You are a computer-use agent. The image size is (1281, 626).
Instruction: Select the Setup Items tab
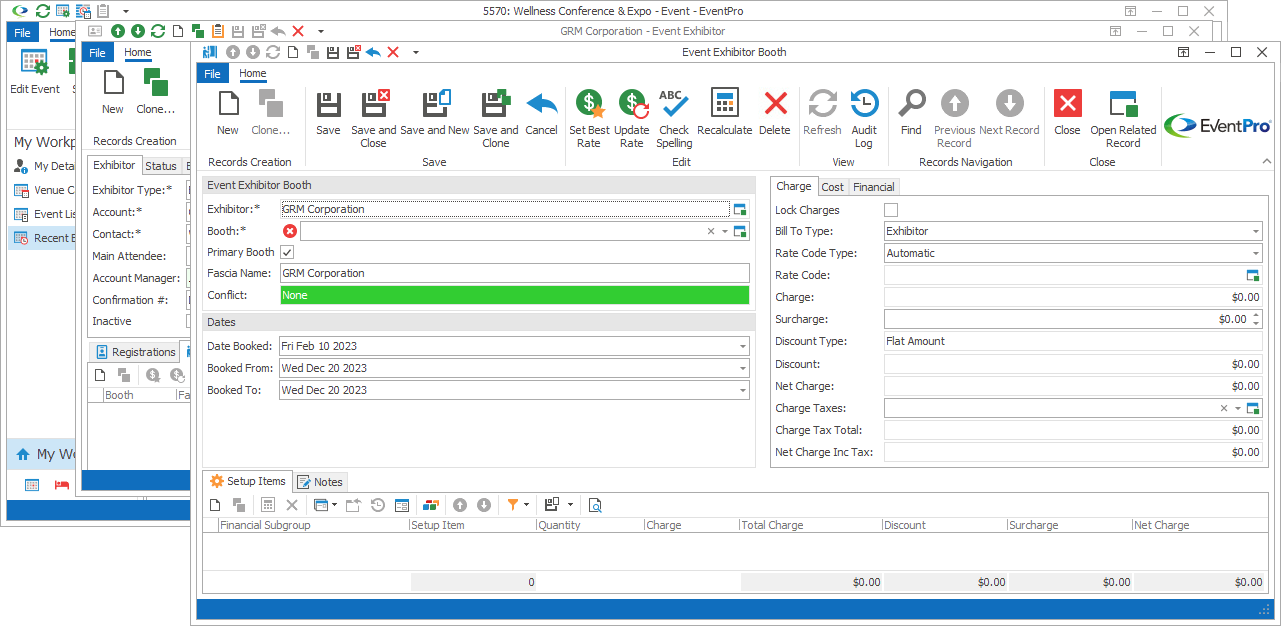coord(248,481)
